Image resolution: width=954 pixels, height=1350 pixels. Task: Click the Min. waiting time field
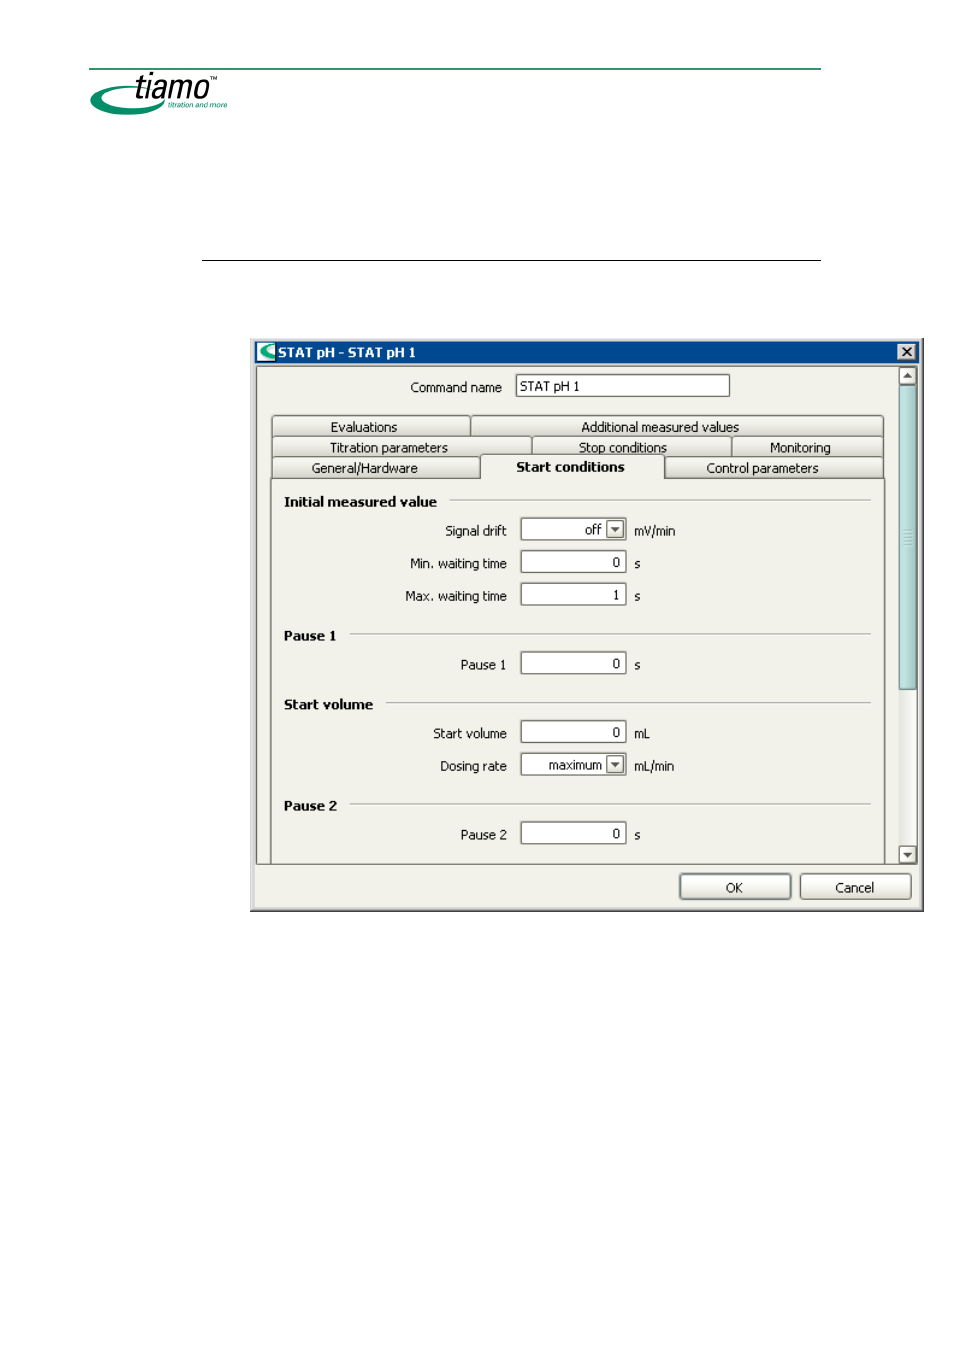tap(573, 563)
